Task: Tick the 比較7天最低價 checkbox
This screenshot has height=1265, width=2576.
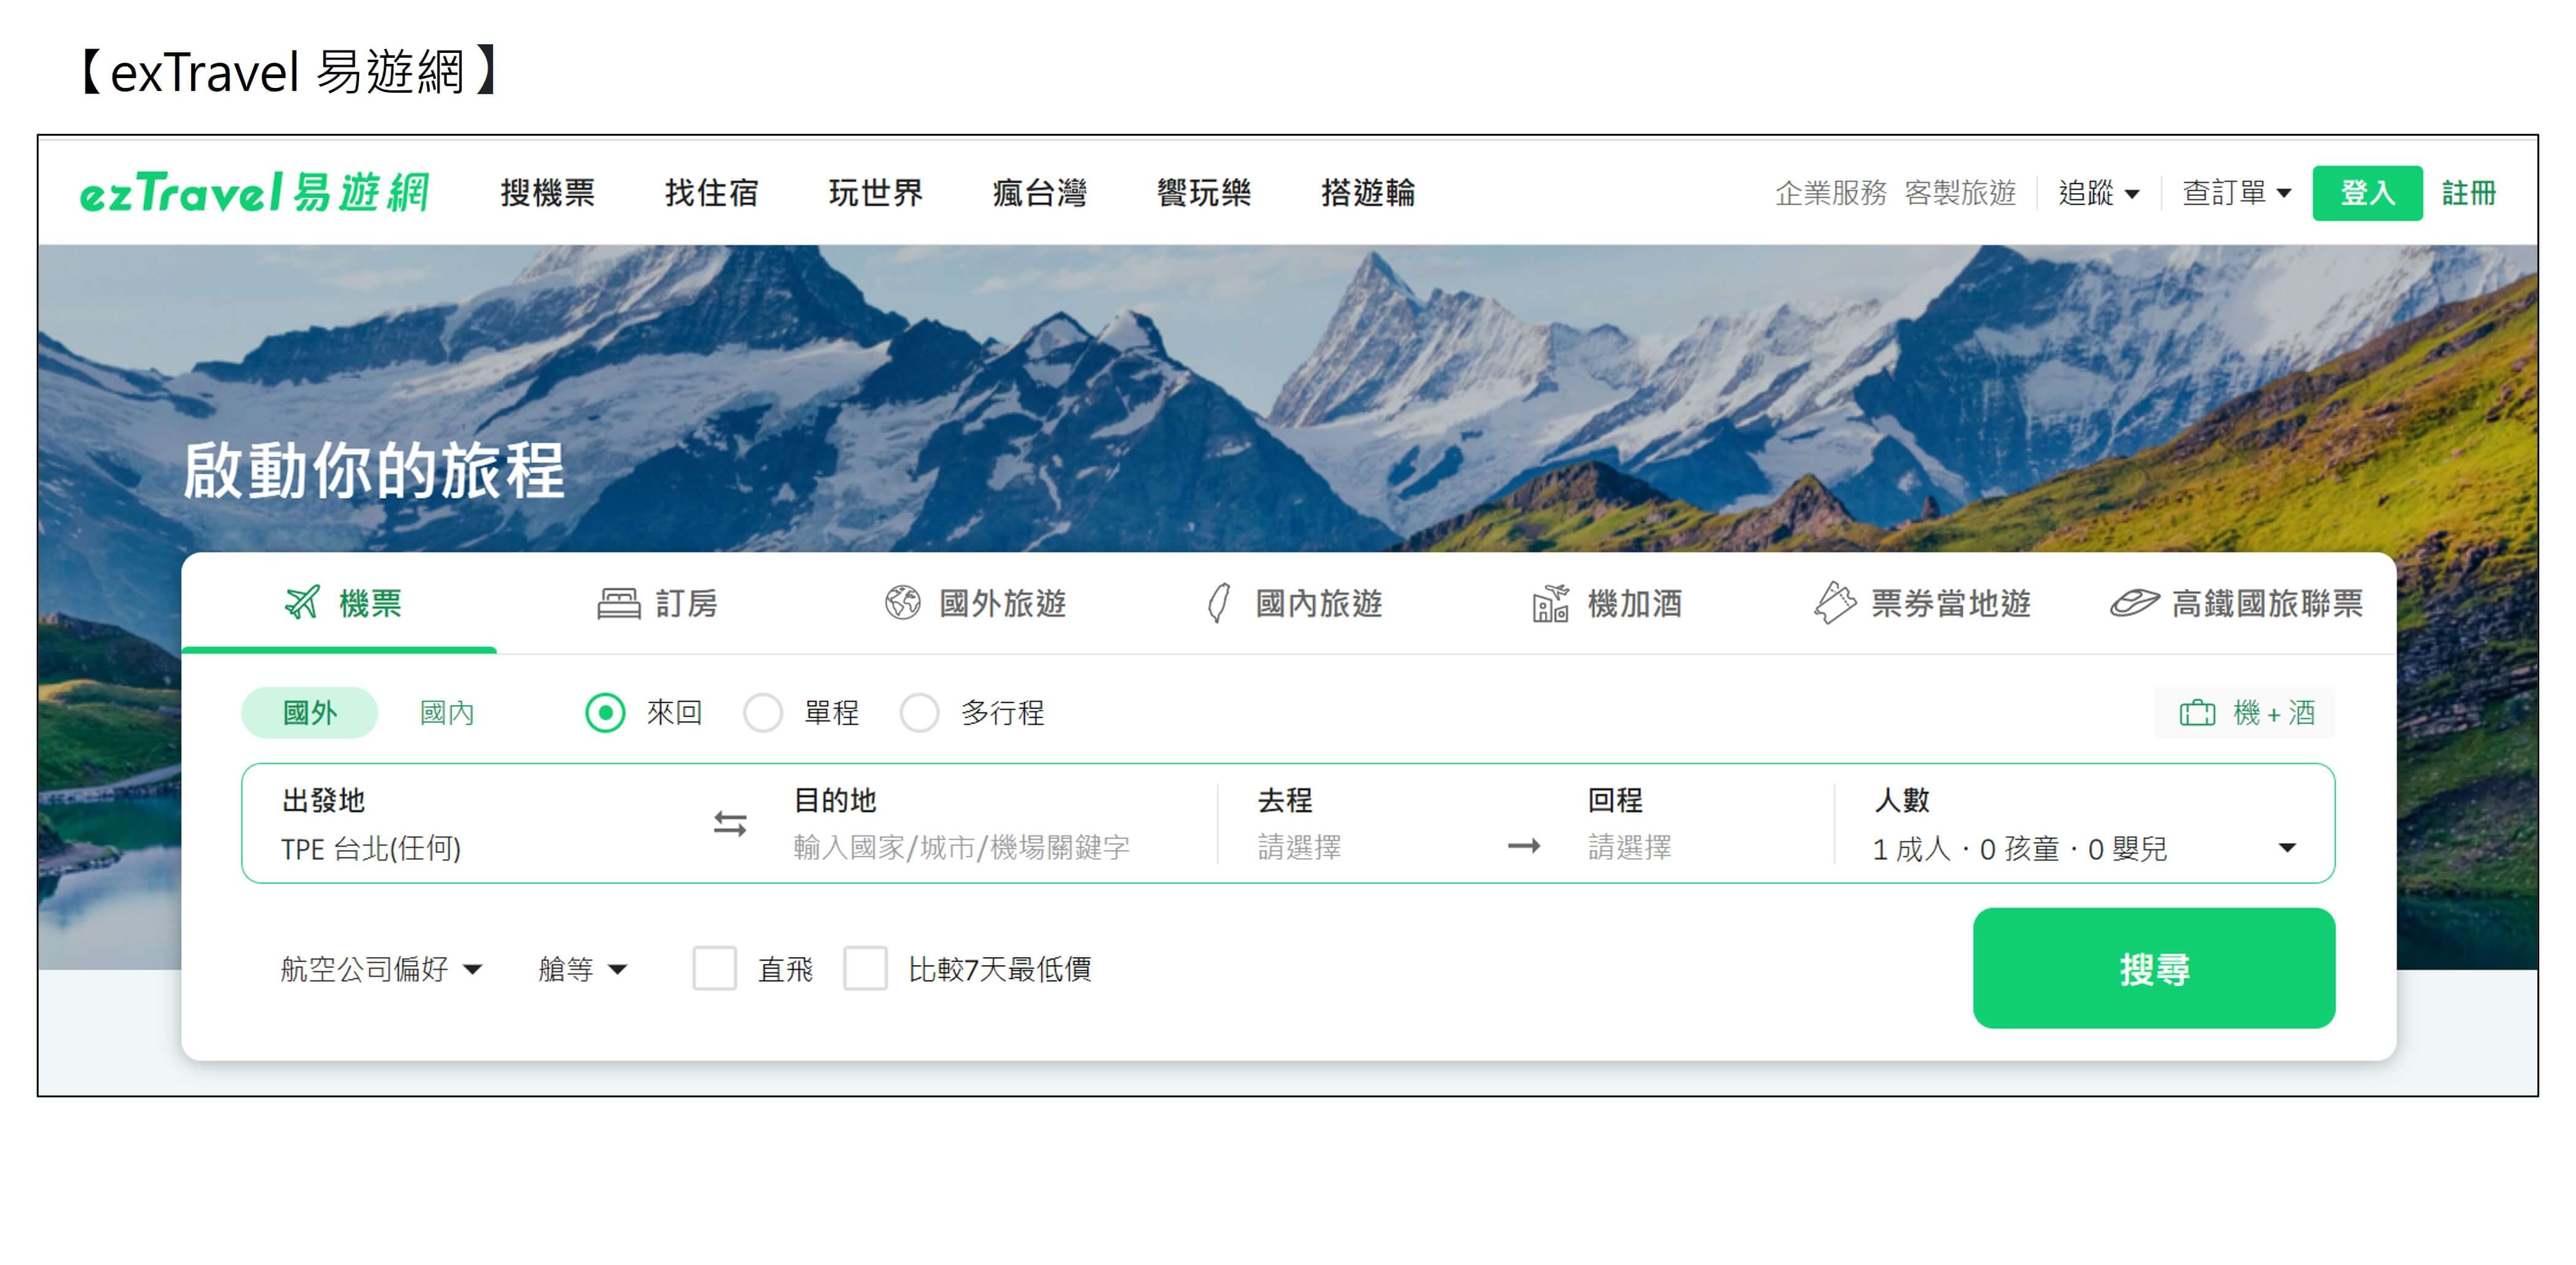Action: (x=865, y=968)
